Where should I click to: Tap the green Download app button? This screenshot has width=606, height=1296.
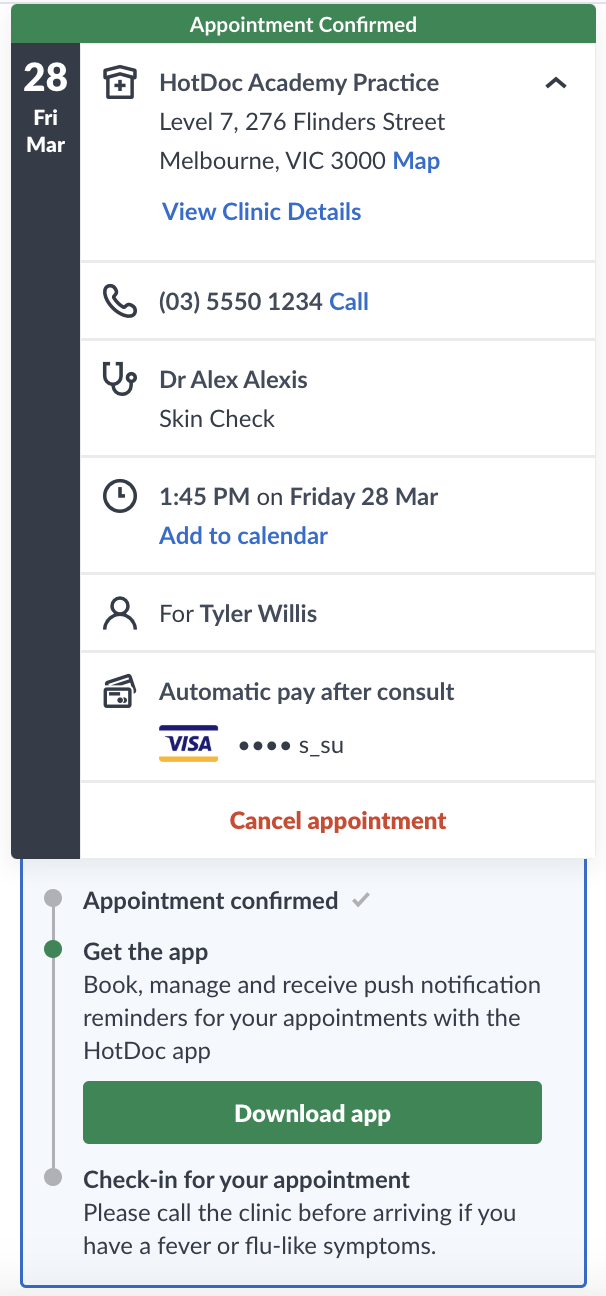312,1113
